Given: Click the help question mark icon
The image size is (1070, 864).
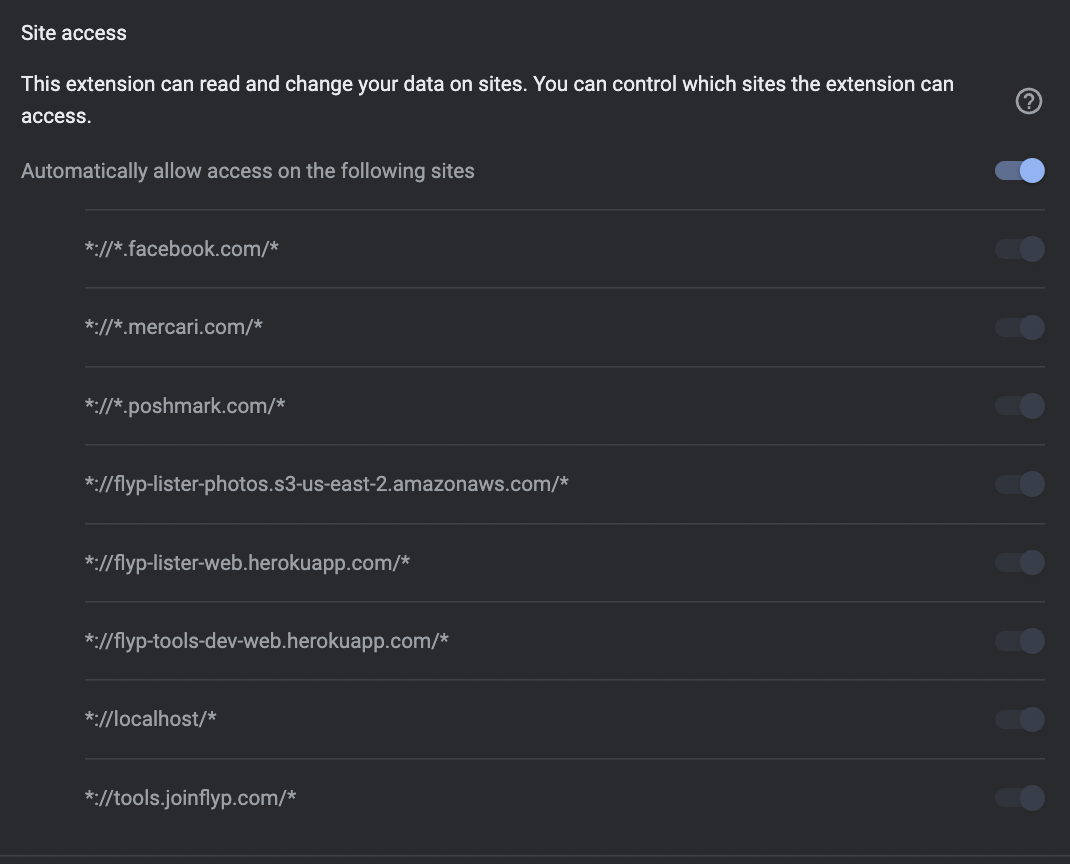Looking at the screenshot, I should click(x=1029, y=101).
